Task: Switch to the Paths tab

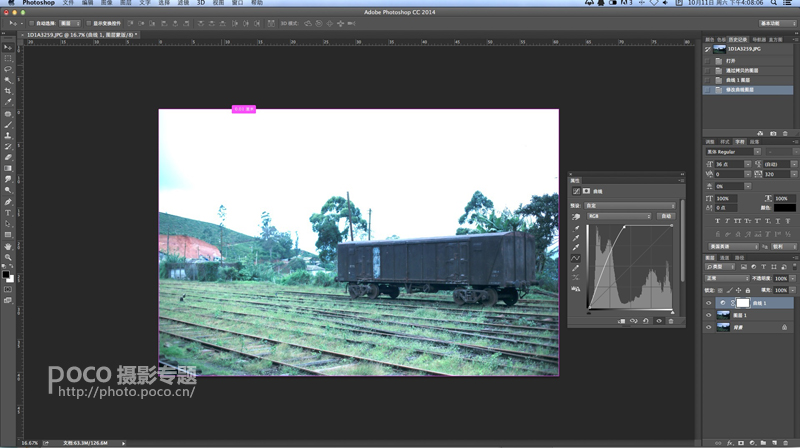Action: point(739,258)
